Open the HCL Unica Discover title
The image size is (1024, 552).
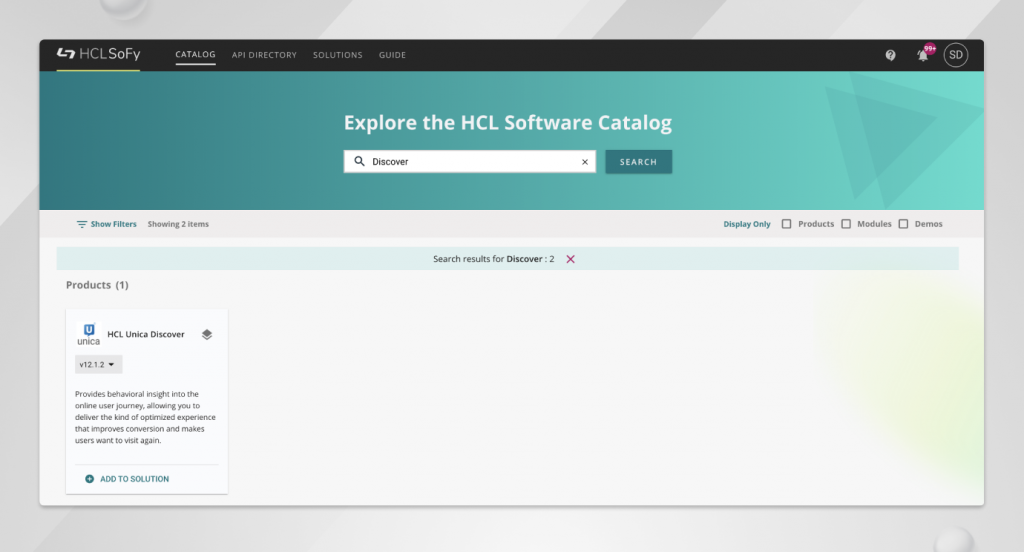[146, 334]
